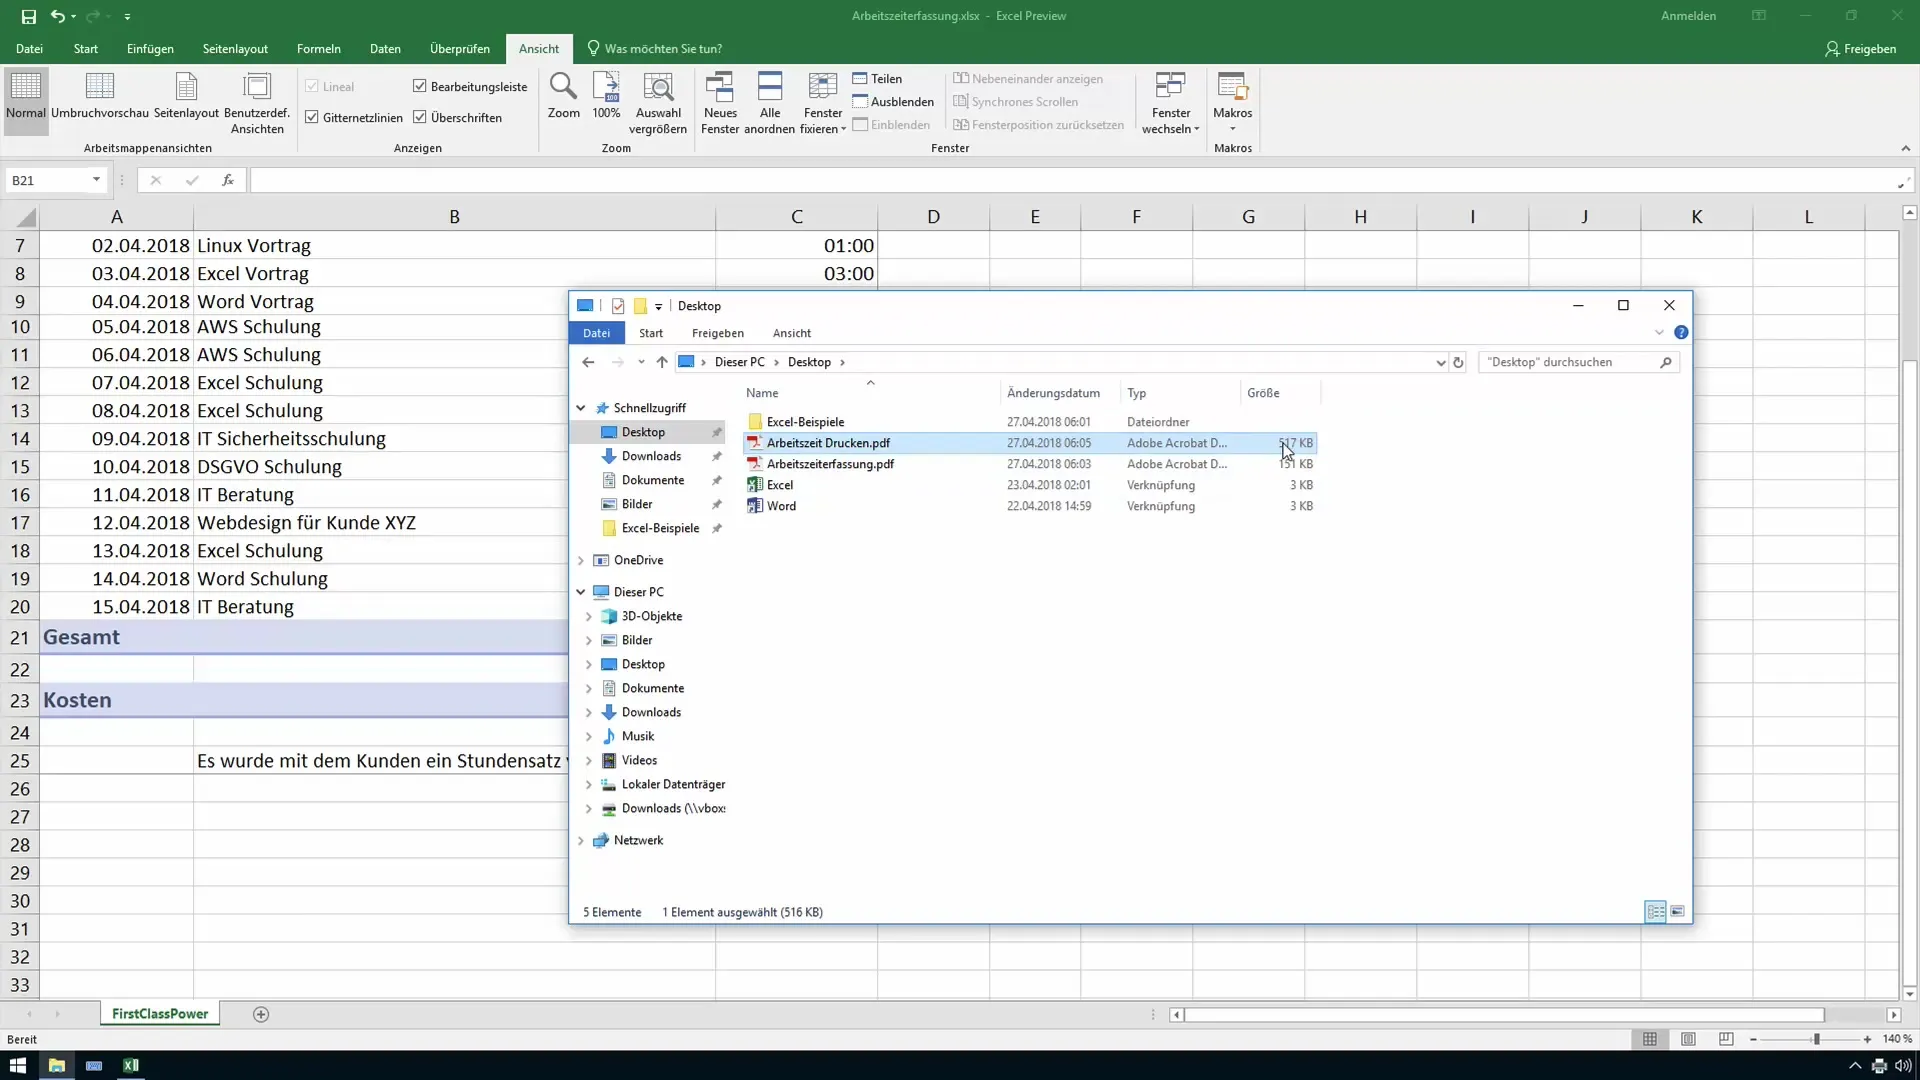
Task: Open the Überprüfen ribbon tab
Action: coord(459,49)
